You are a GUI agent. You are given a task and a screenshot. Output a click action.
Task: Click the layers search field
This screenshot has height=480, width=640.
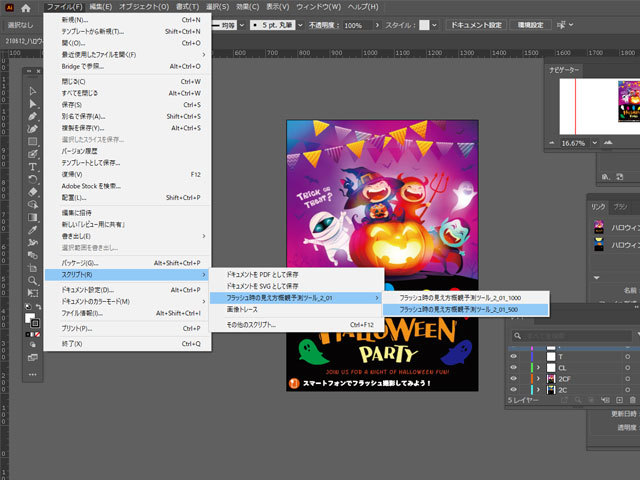pos(572,336)
